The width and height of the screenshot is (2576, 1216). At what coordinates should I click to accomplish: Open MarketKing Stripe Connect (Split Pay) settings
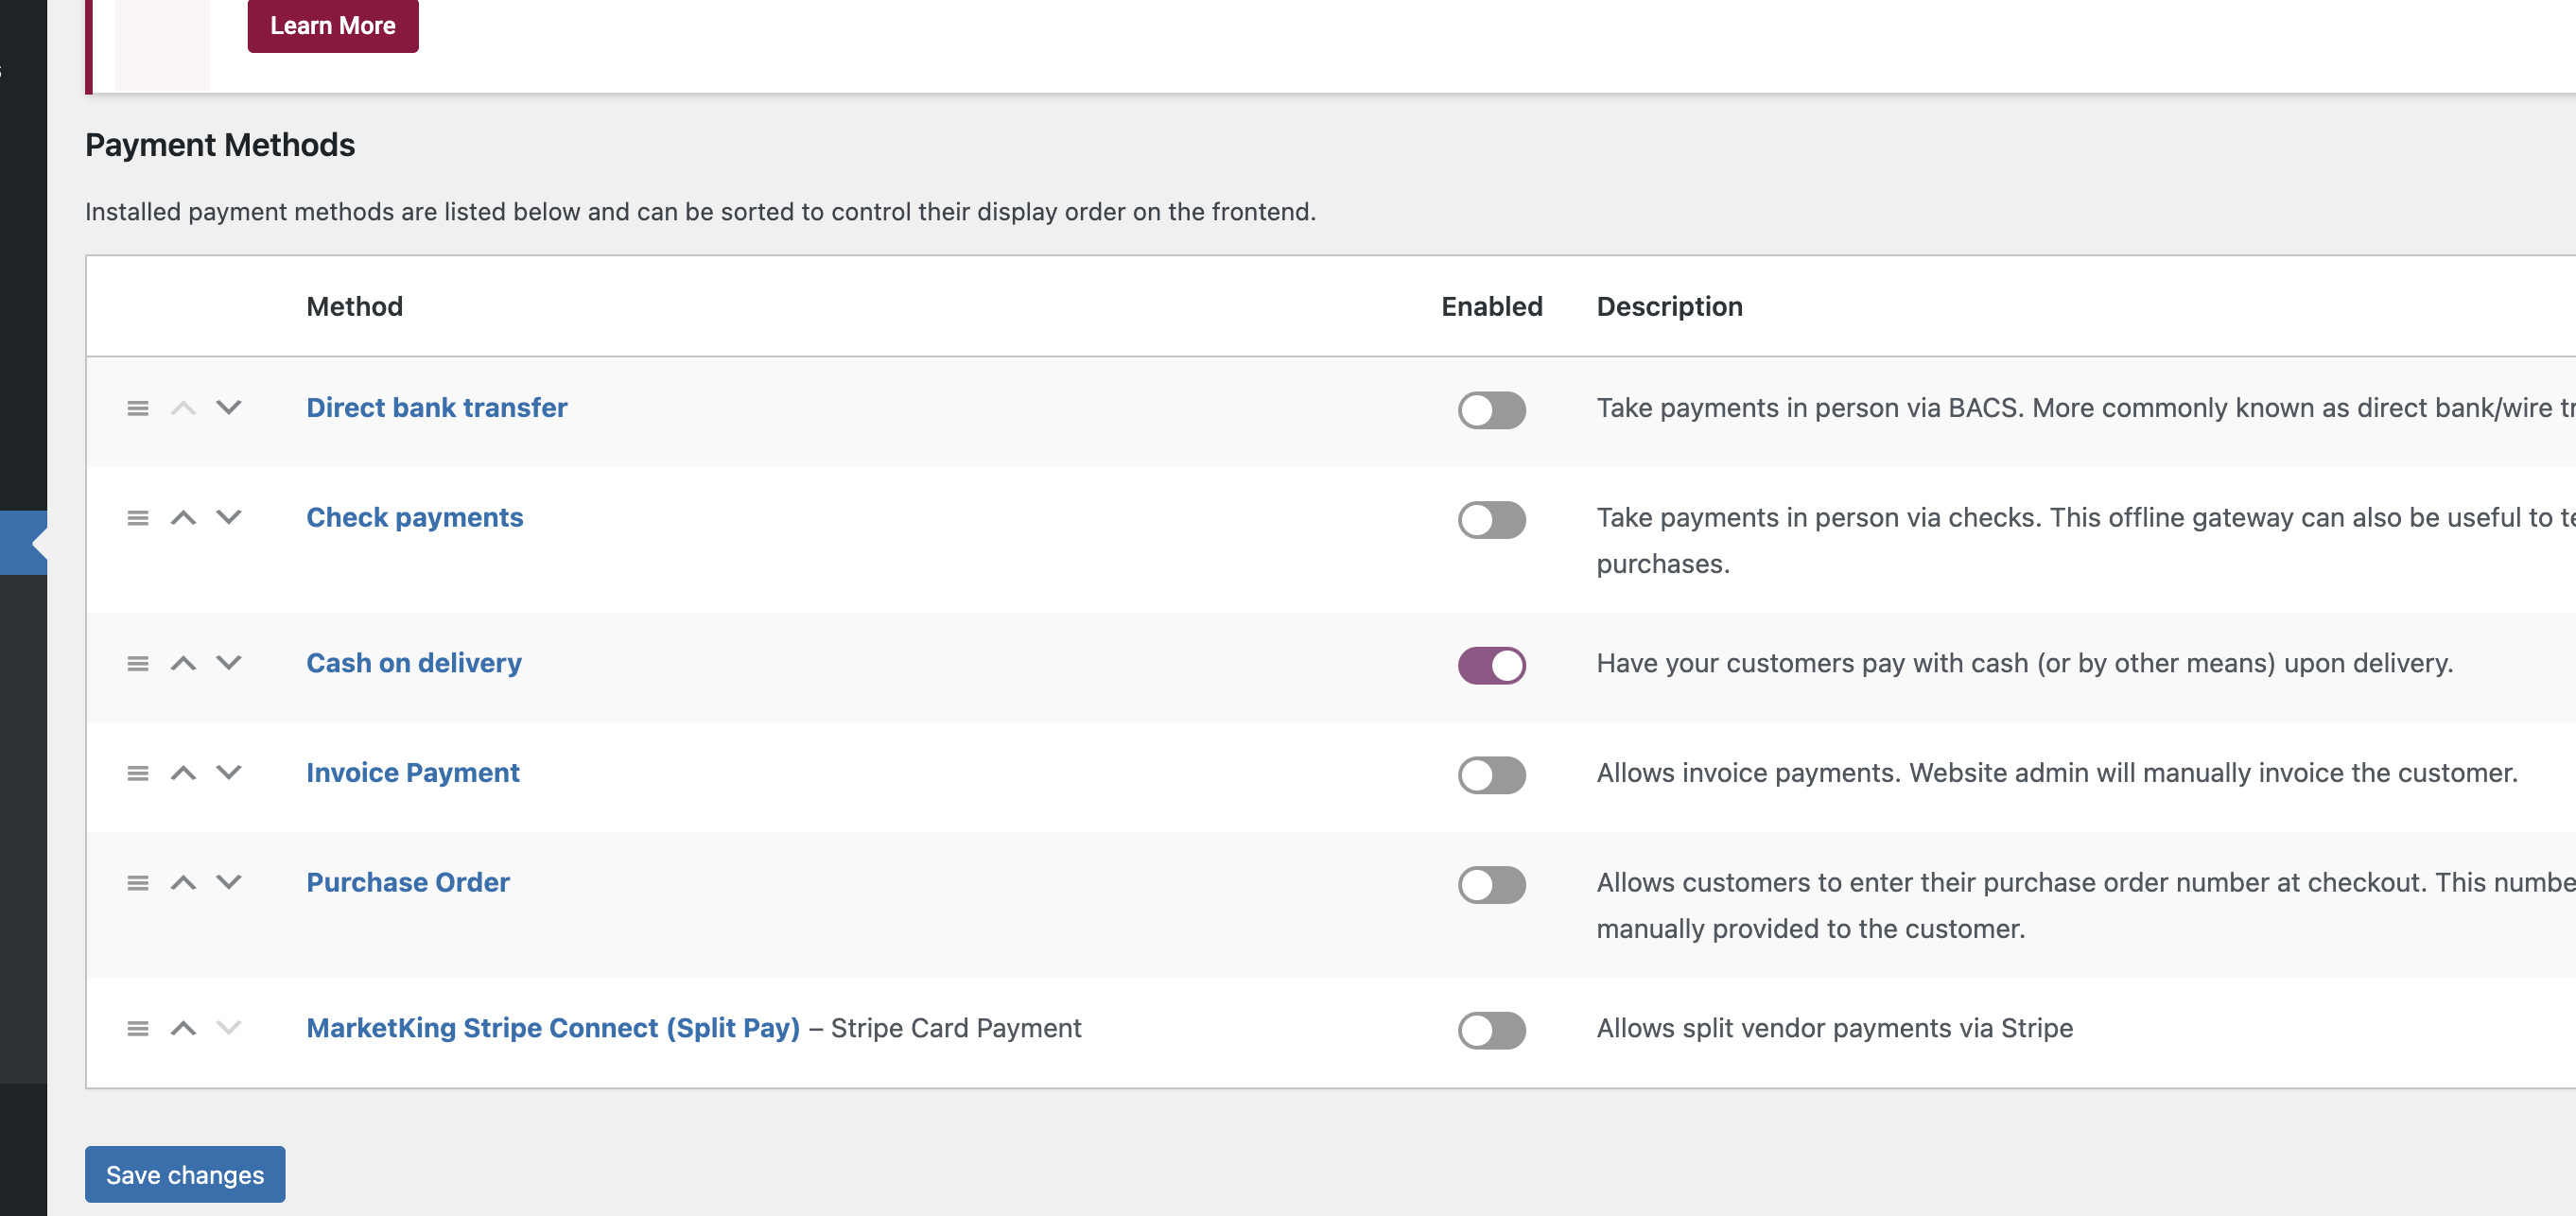pos(553,1029)
